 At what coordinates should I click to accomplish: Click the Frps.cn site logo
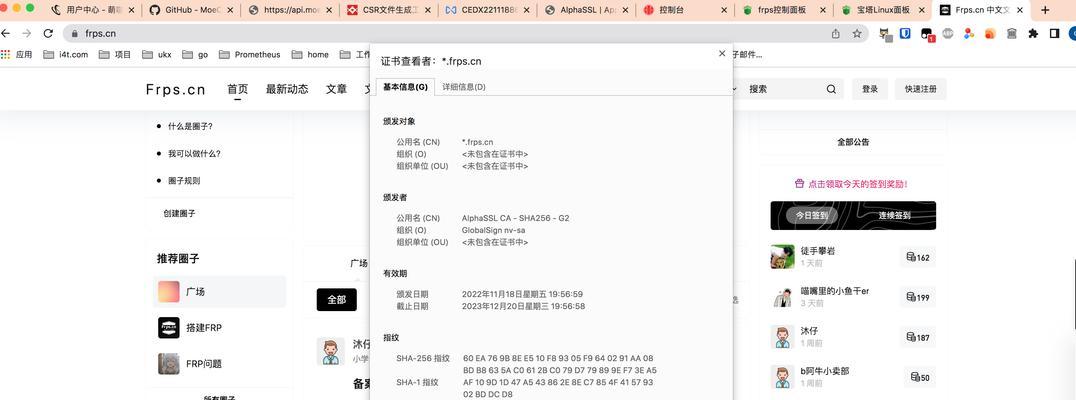point(176,89)
